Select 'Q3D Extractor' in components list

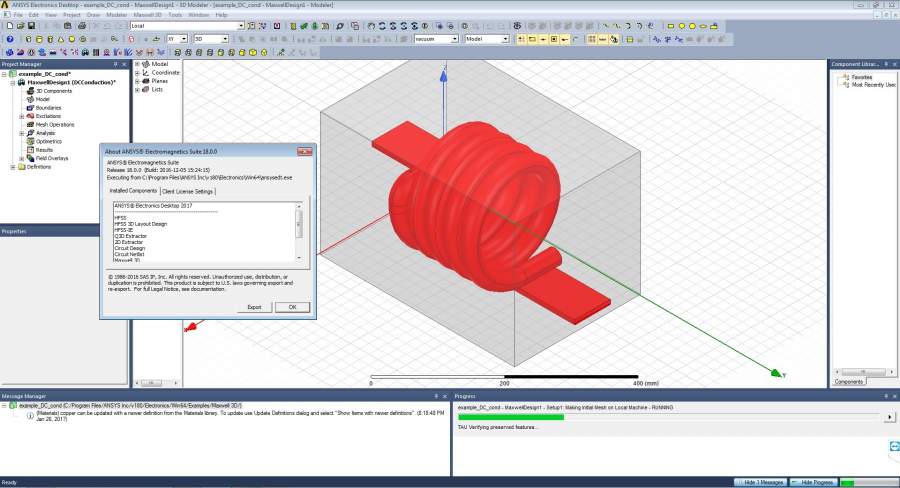130,236
